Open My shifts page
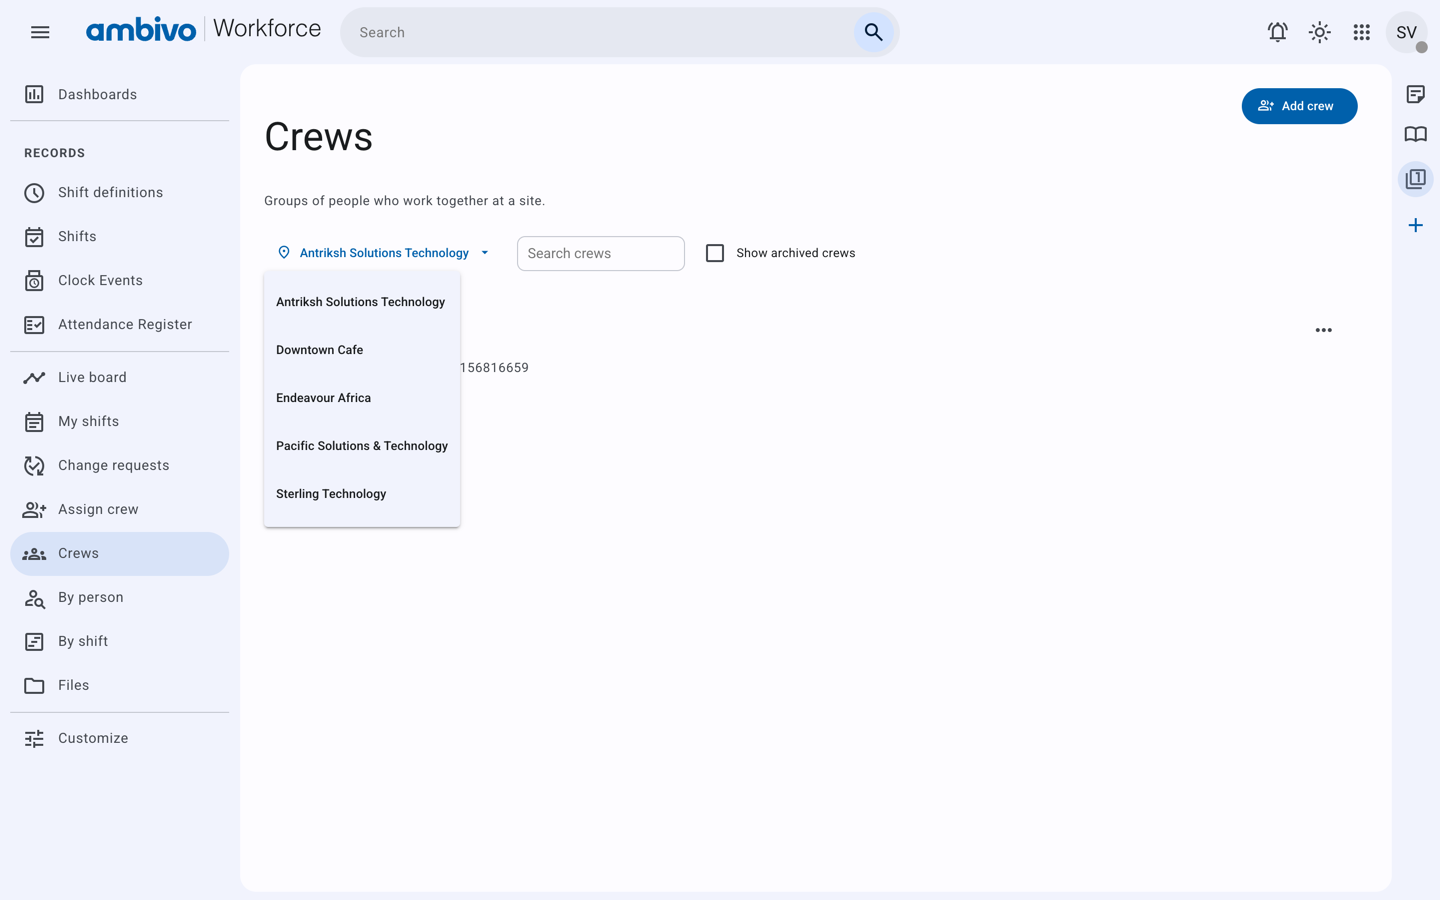Image resolution: width=1440 pixels, height=900 pixels. point(120,421)
